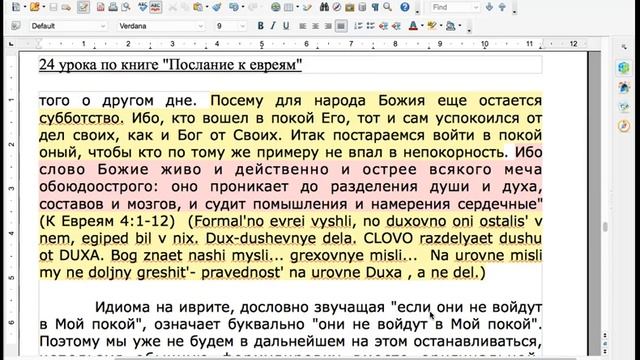640x360 pixels.
Task: Click the Data Sources icon
Action: point(362,7)
